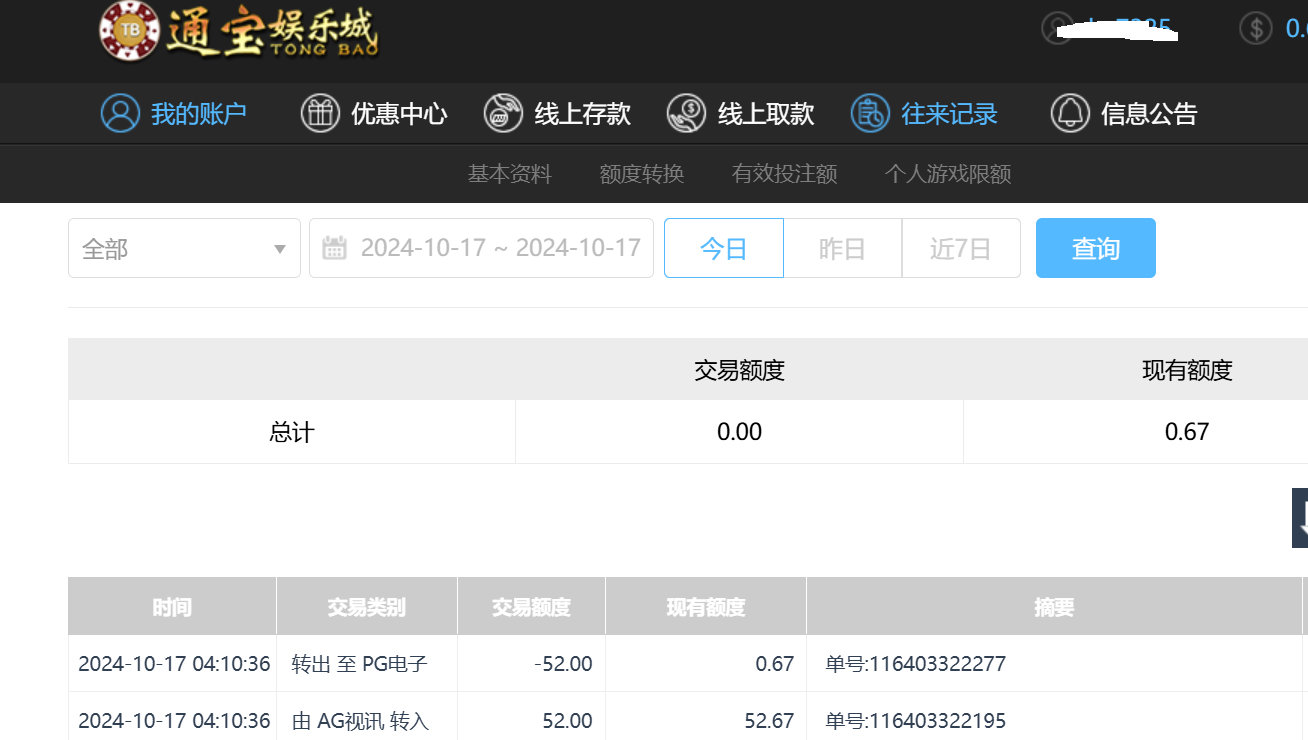The image size is (1308, 740).
Task: Select the 今日 date range option
Action: point(724,248)
